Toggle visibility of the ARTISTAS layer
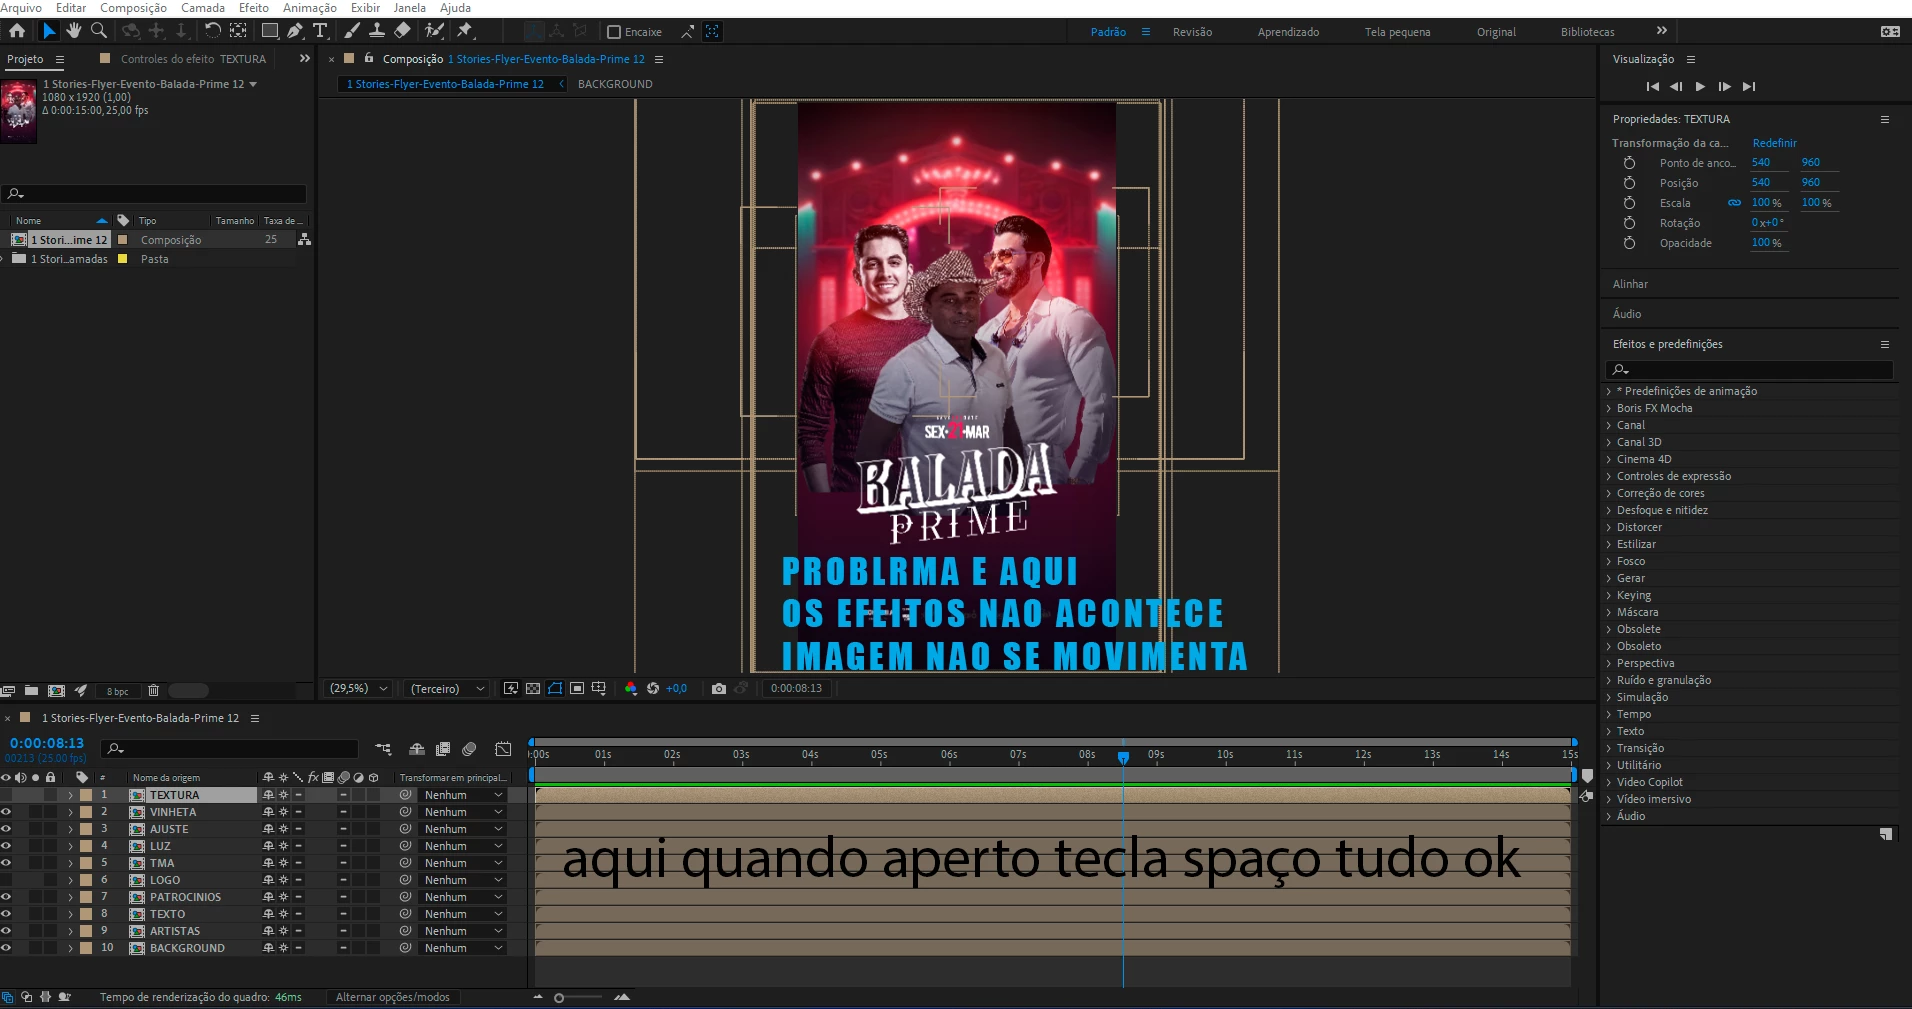The image size is (1912, 1009). point(6,931)
